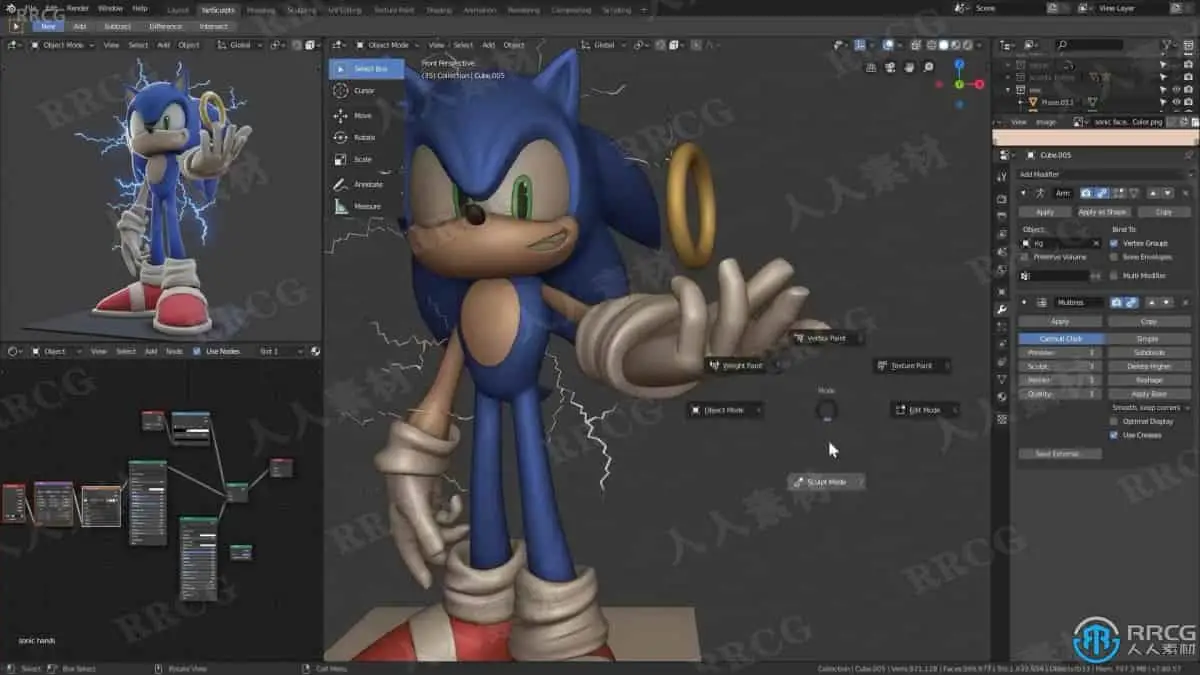Collapse the Armature modifier panel

(1023, 193)
